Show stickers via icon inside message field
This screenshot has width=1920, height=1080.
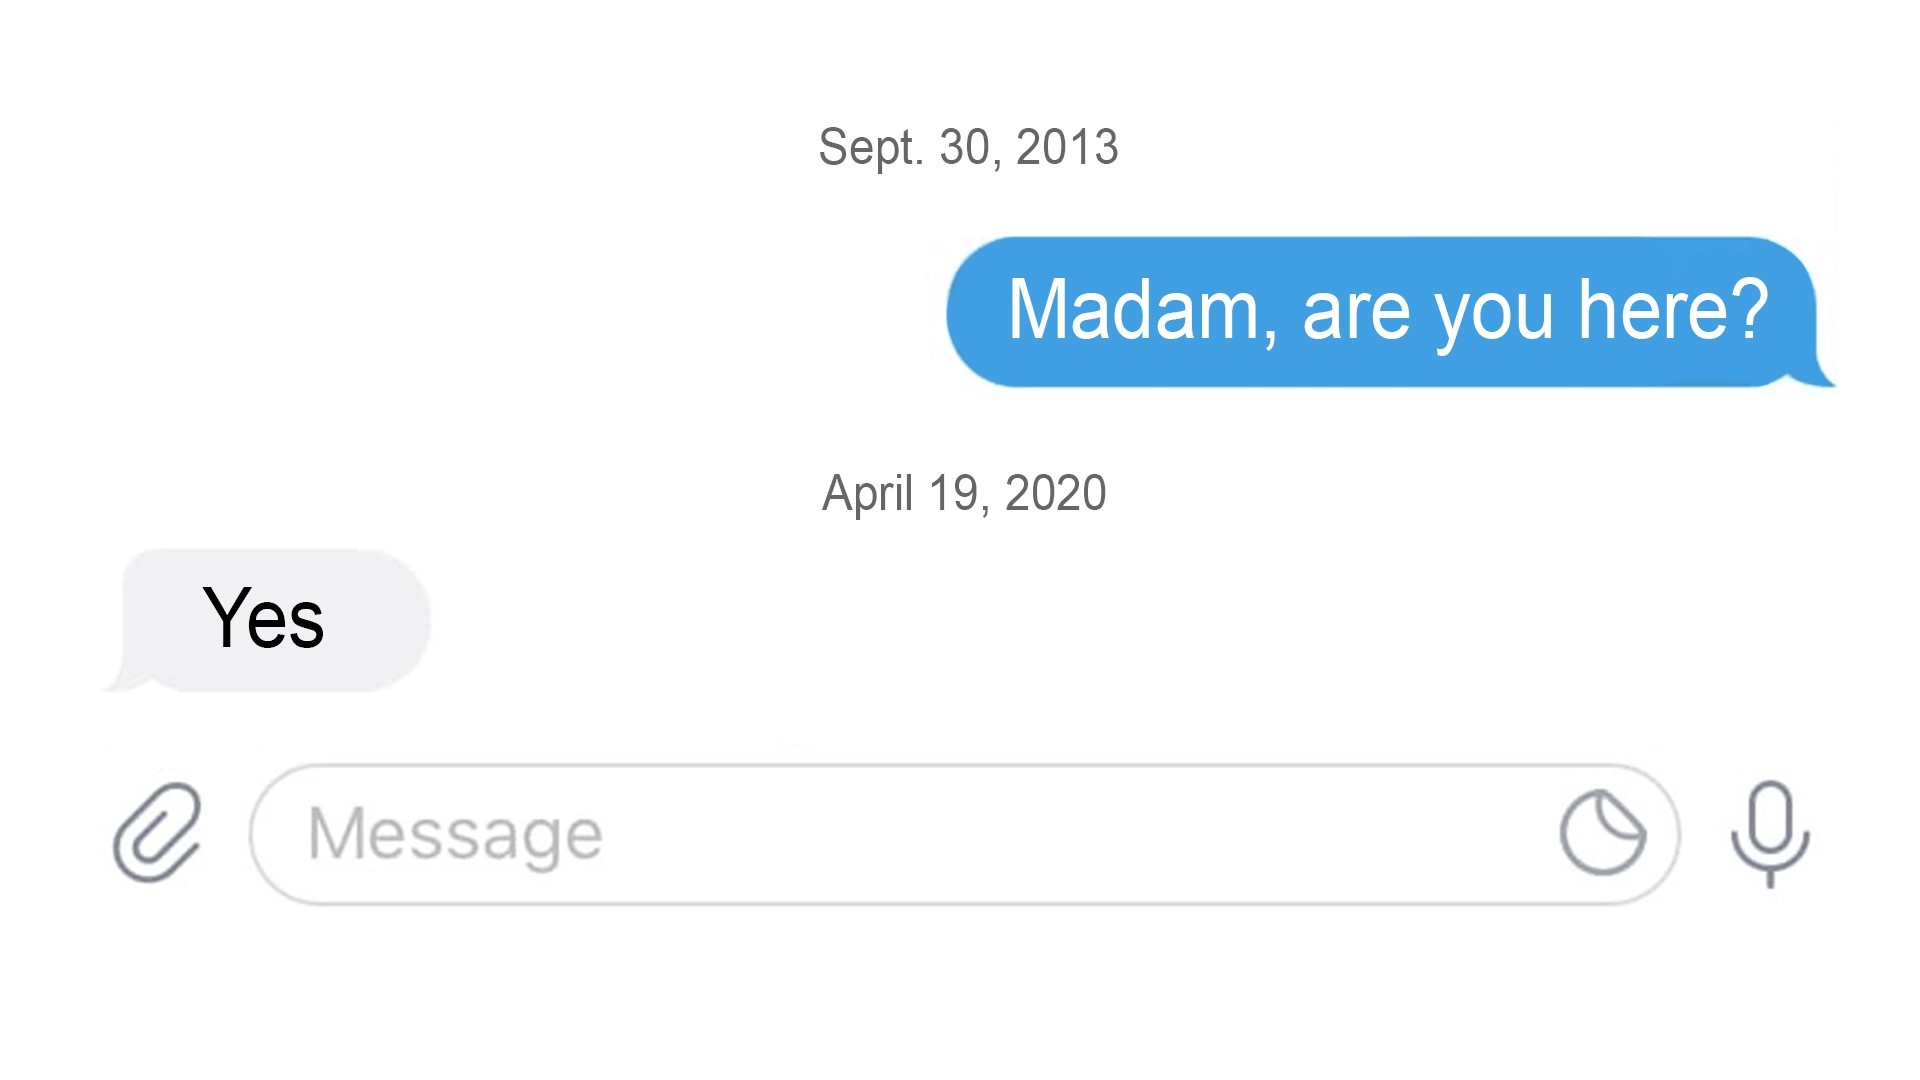click(1603, 833)
